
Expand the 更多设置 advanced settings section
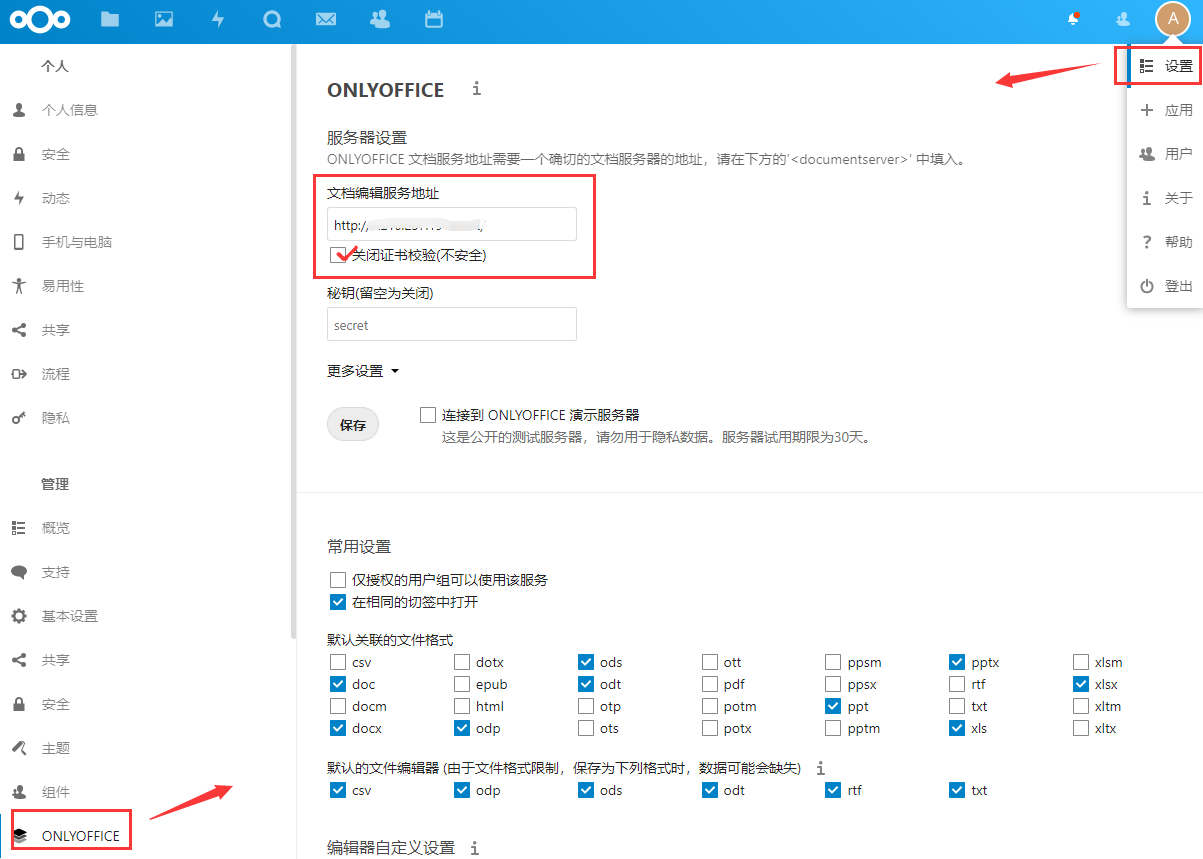pyautogui.click(x=363, y=371)
